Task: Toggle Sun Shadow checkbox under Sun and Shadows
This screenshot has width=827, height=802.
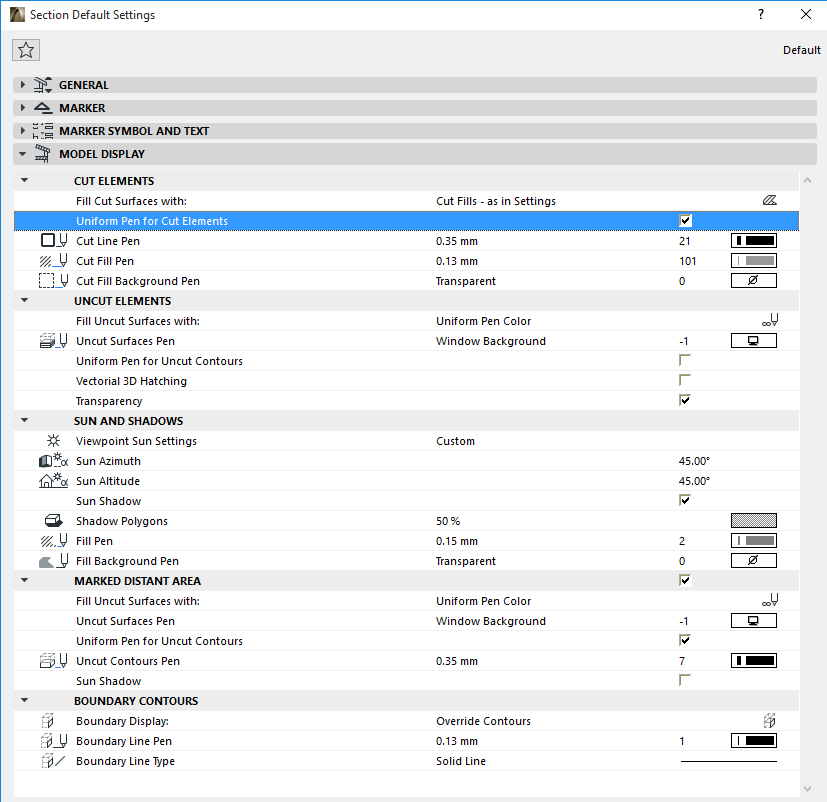Action: pyautogui.click(x=685, y=500)
